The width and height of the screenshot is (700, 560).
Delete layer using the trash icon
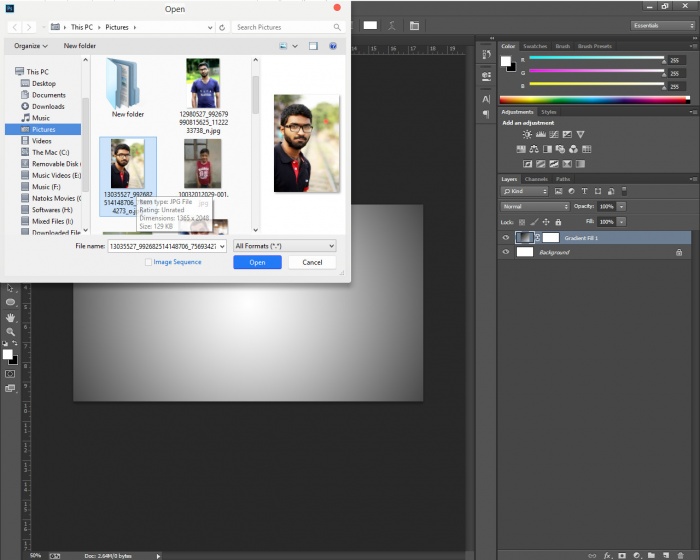(679, 553)
